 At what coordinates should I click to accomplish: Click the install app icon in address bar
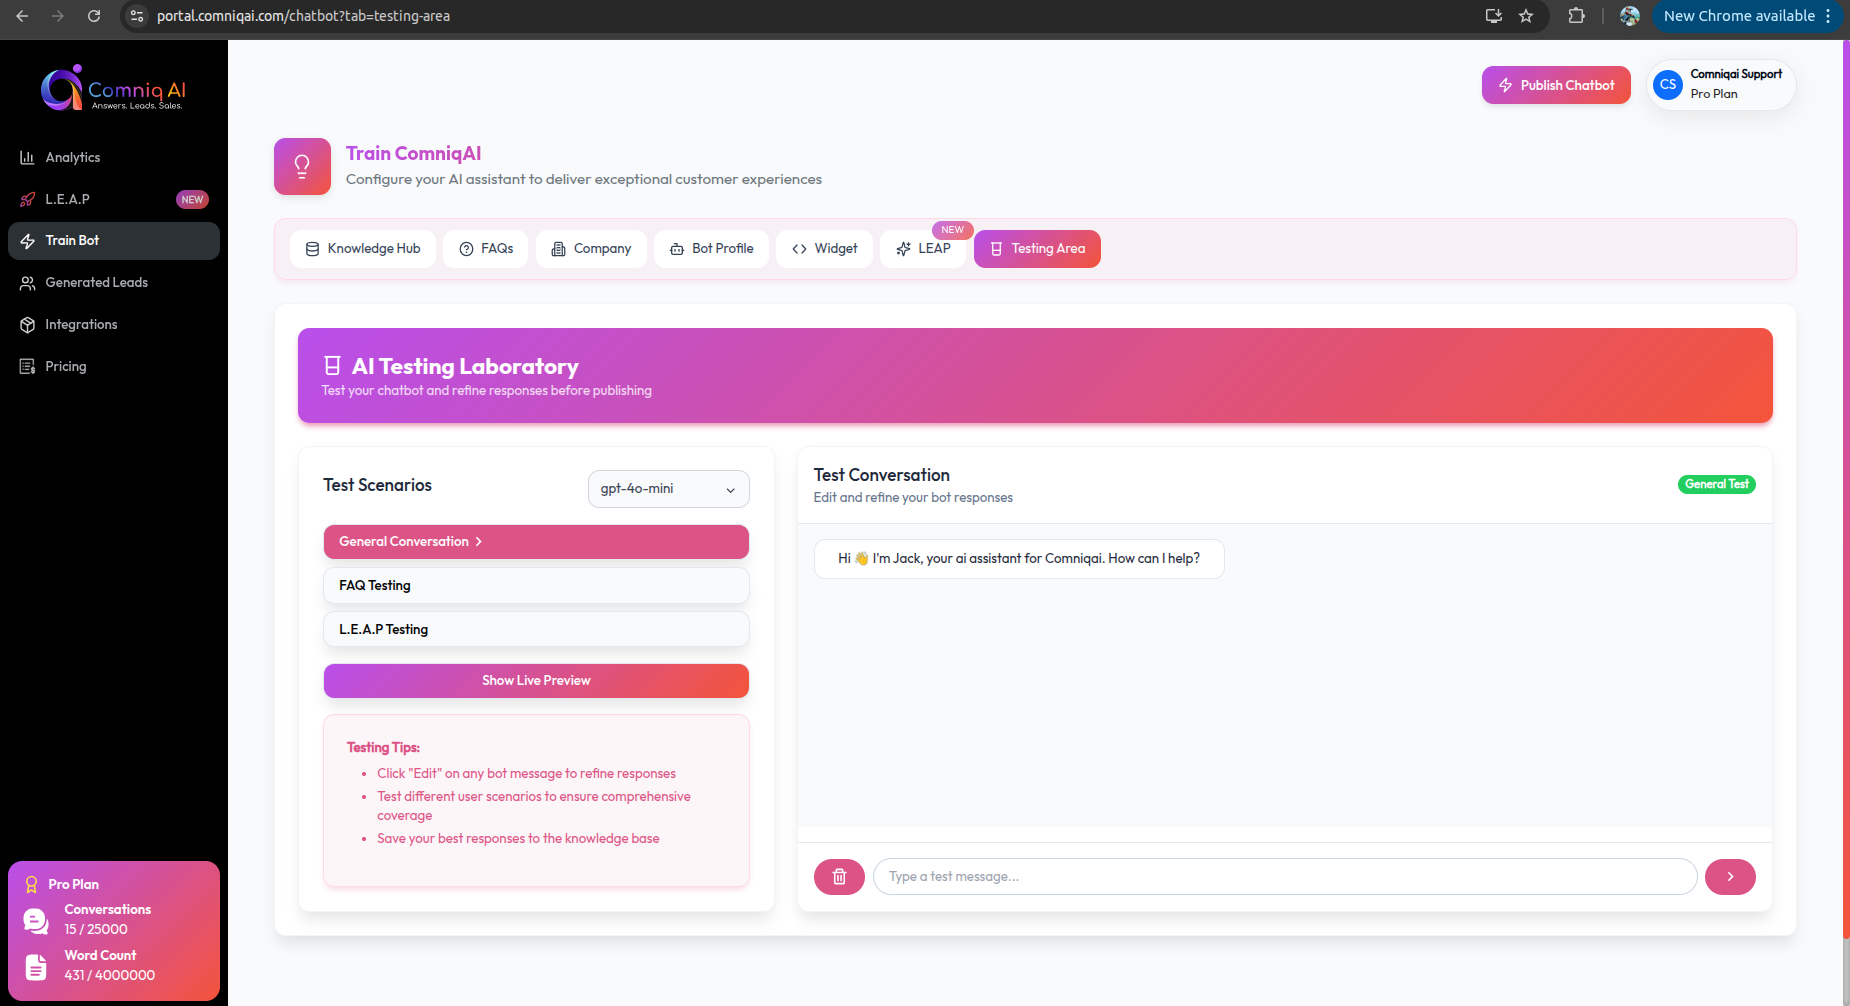tap(1494, 16)
